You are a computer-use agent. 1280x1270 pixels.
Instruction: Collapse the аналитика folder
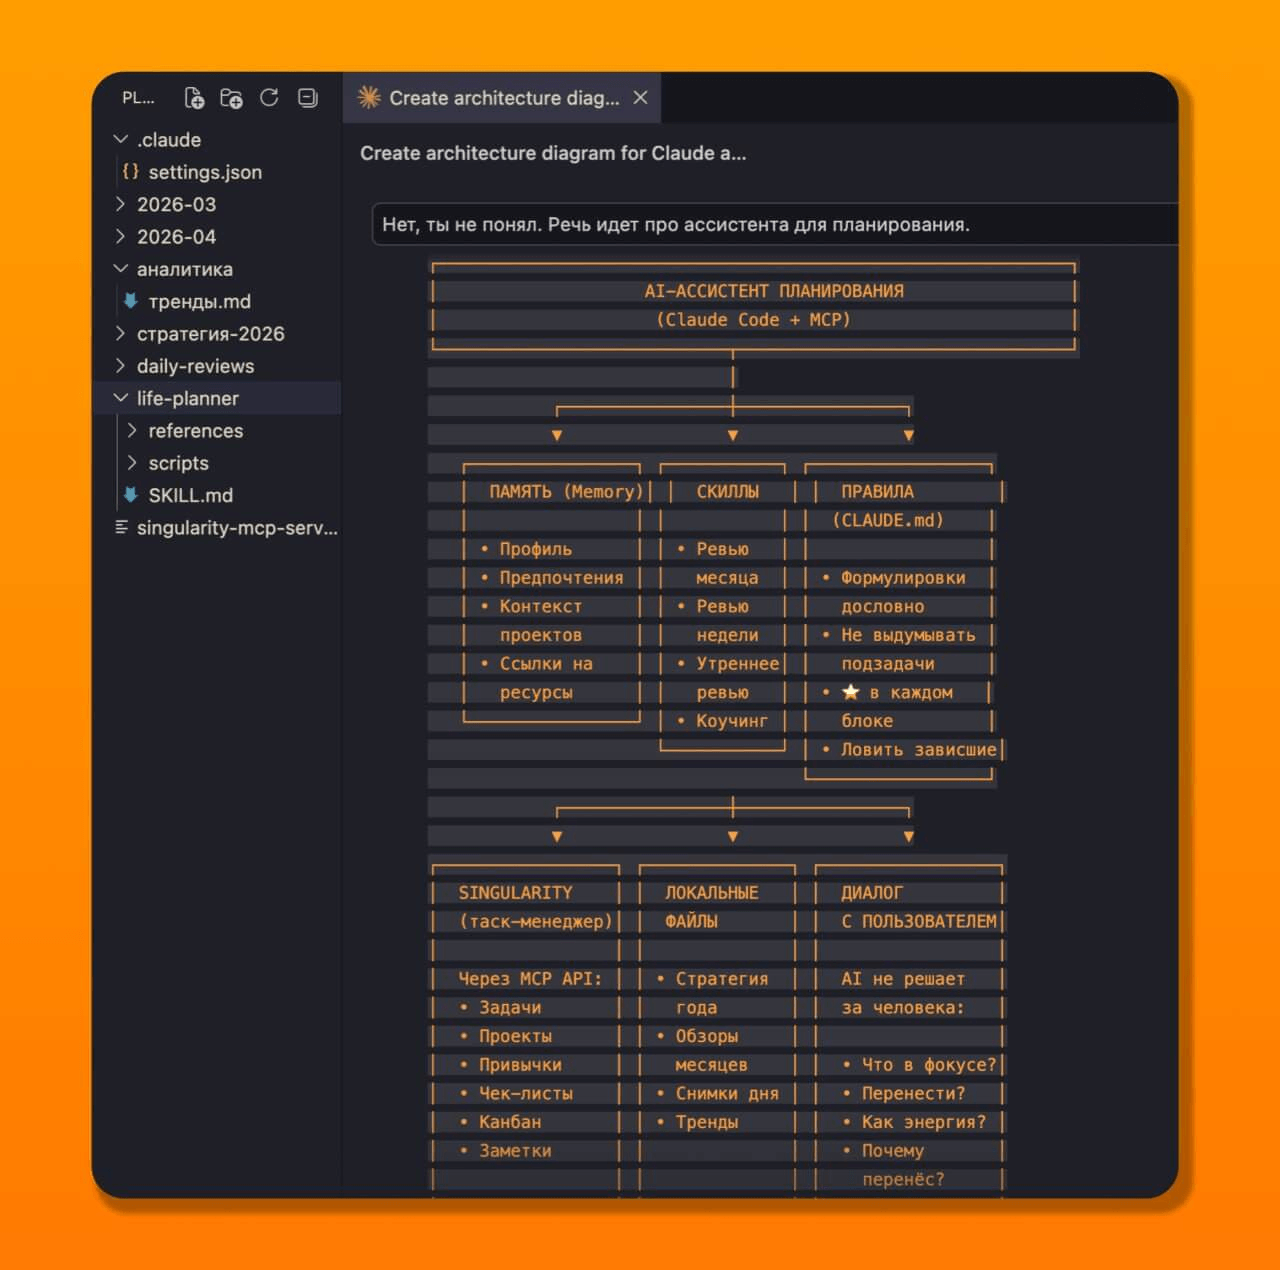coord(121,269)
